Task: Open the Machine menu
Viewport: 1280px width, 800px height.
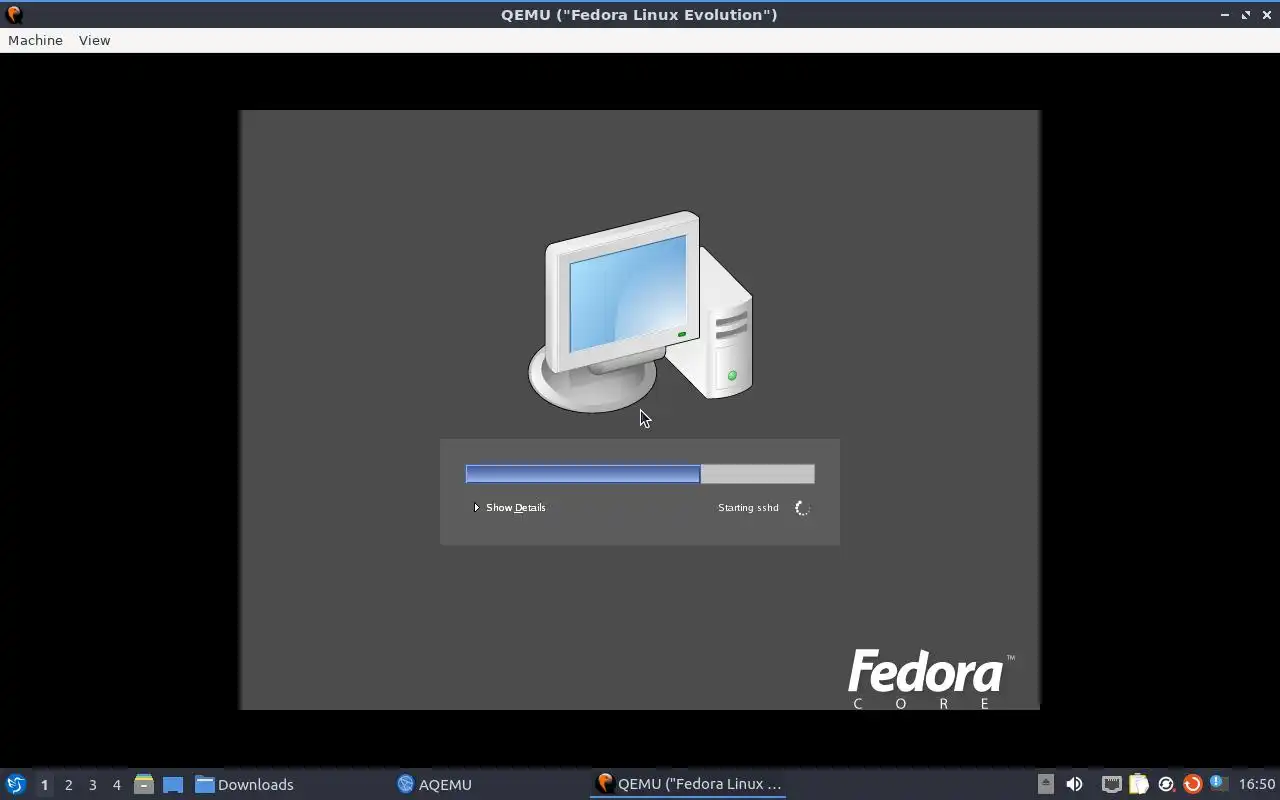Action: (35, 40)
